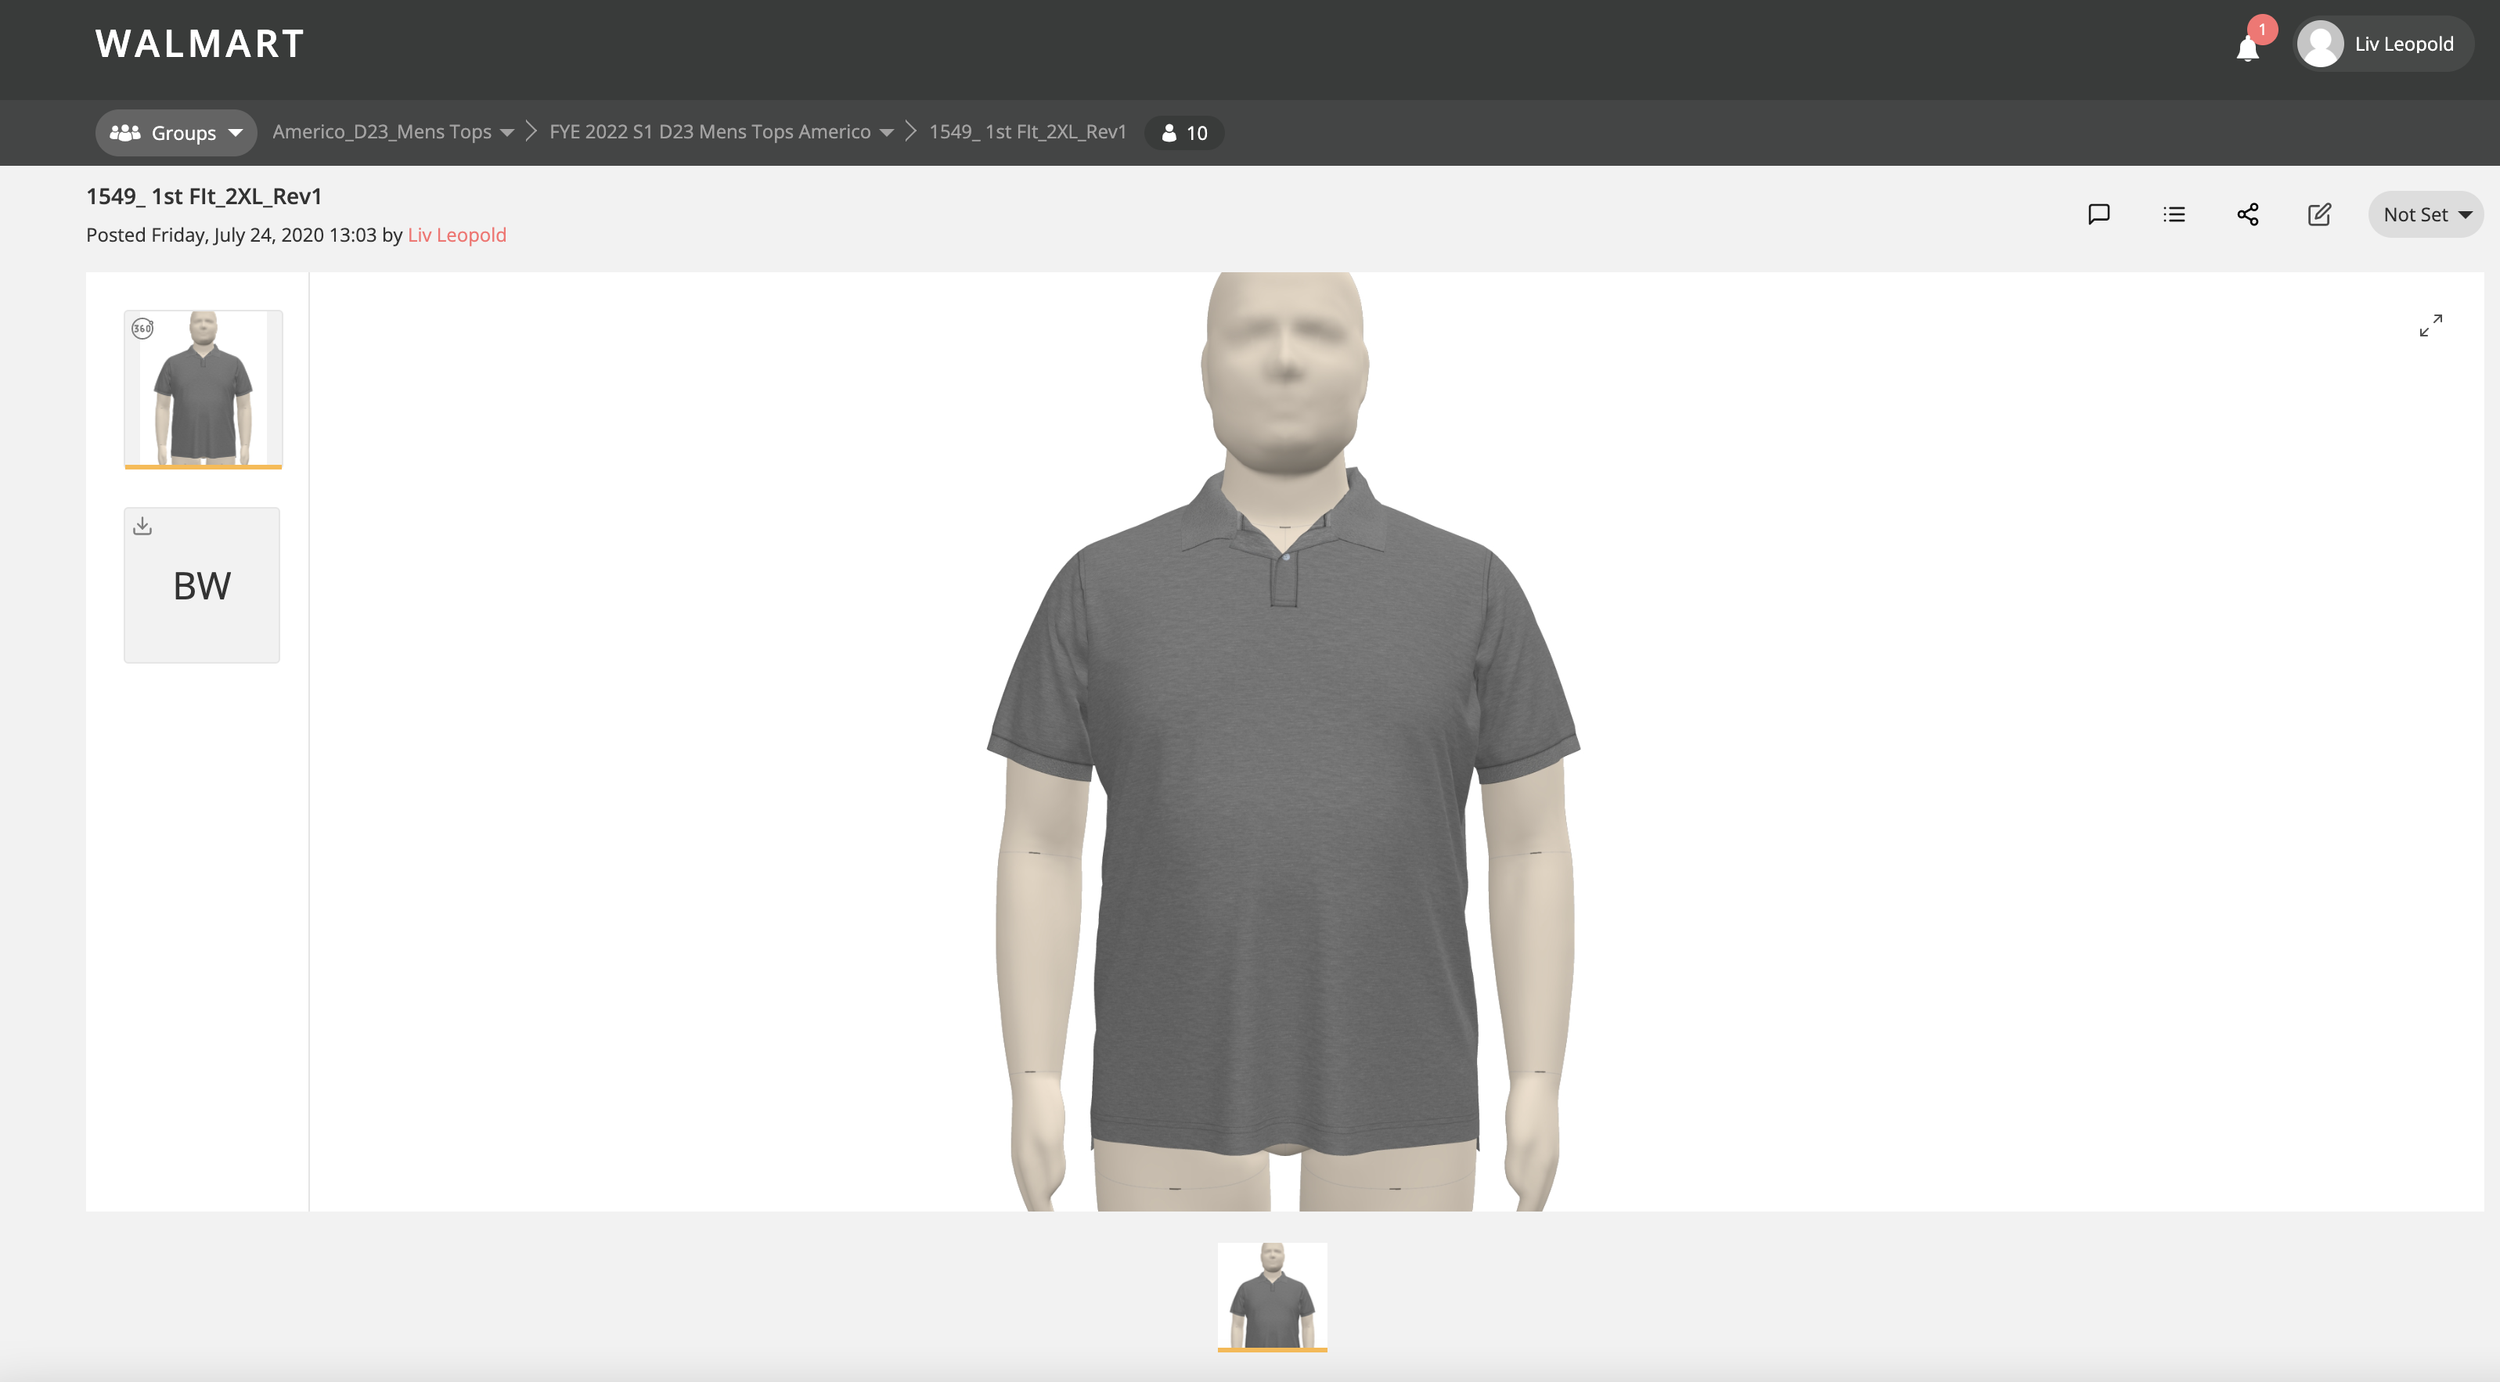Image resolution: width=2500 pixels, height=1382 pixels.
Task: Select the 1549_ 1st Flt_2XL_Rev1 breadcrumb
Action: [1027, 132]
